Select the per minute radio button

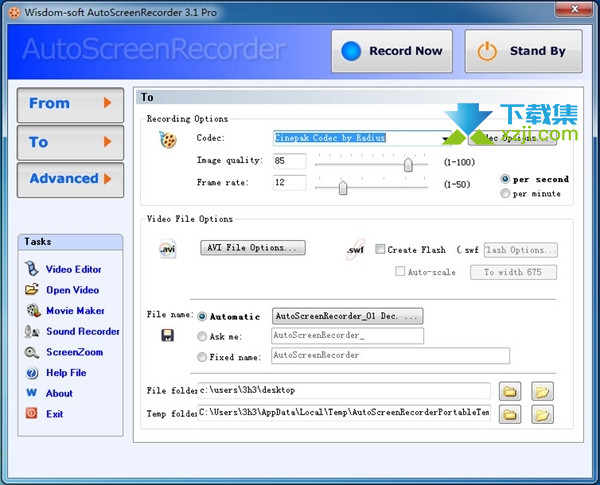[505, 193]
